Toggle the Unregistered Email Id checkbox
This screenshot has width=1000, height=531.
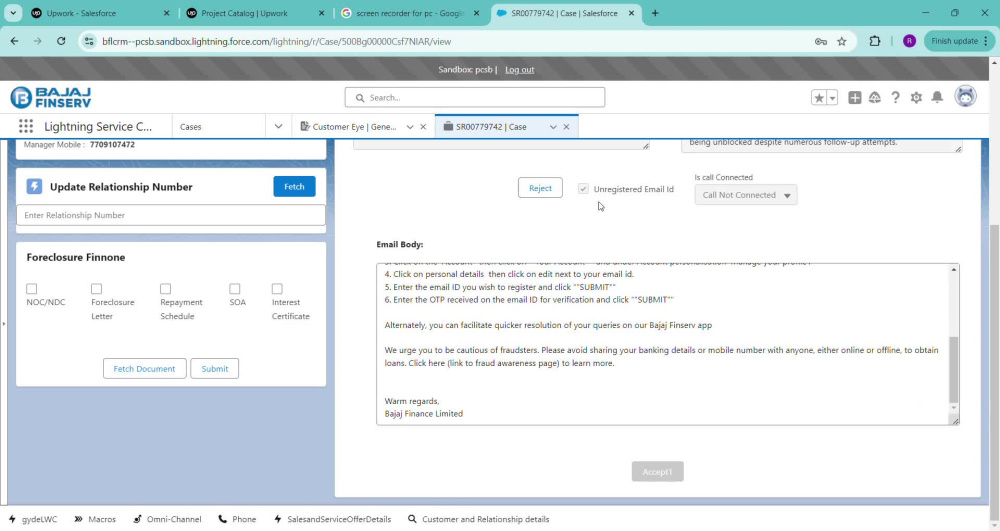click(x=583, y=189)
